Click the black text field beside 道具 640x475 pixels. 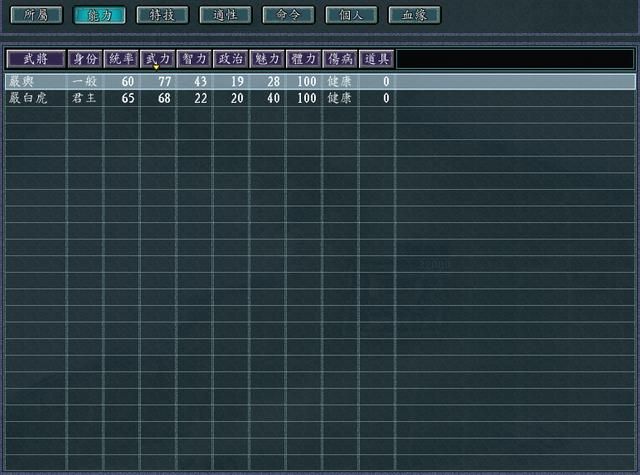click(x=514, y=59)
